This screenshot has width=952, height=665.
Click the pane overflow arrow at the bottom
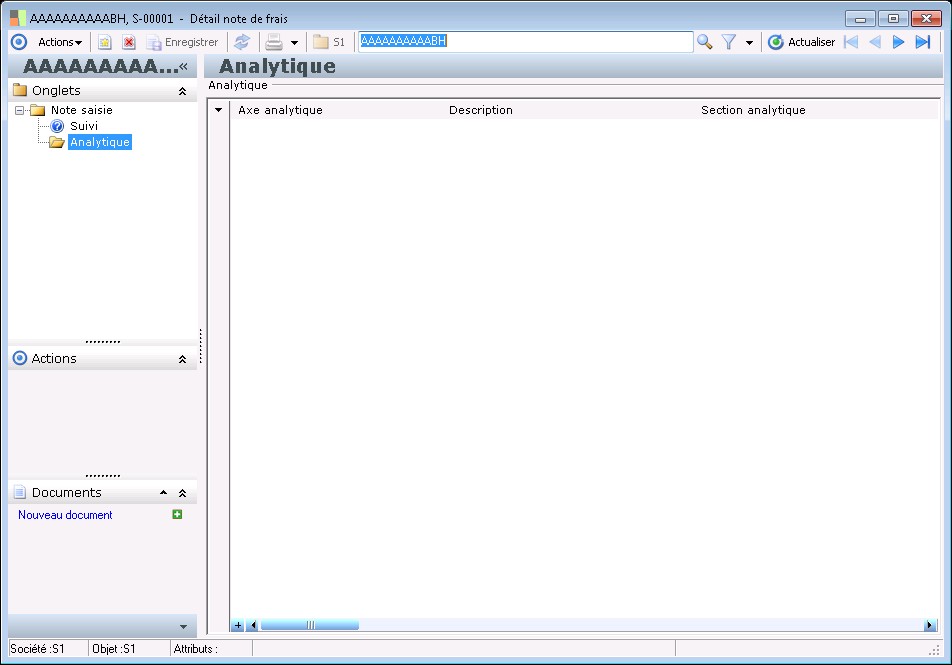[183, 627]
